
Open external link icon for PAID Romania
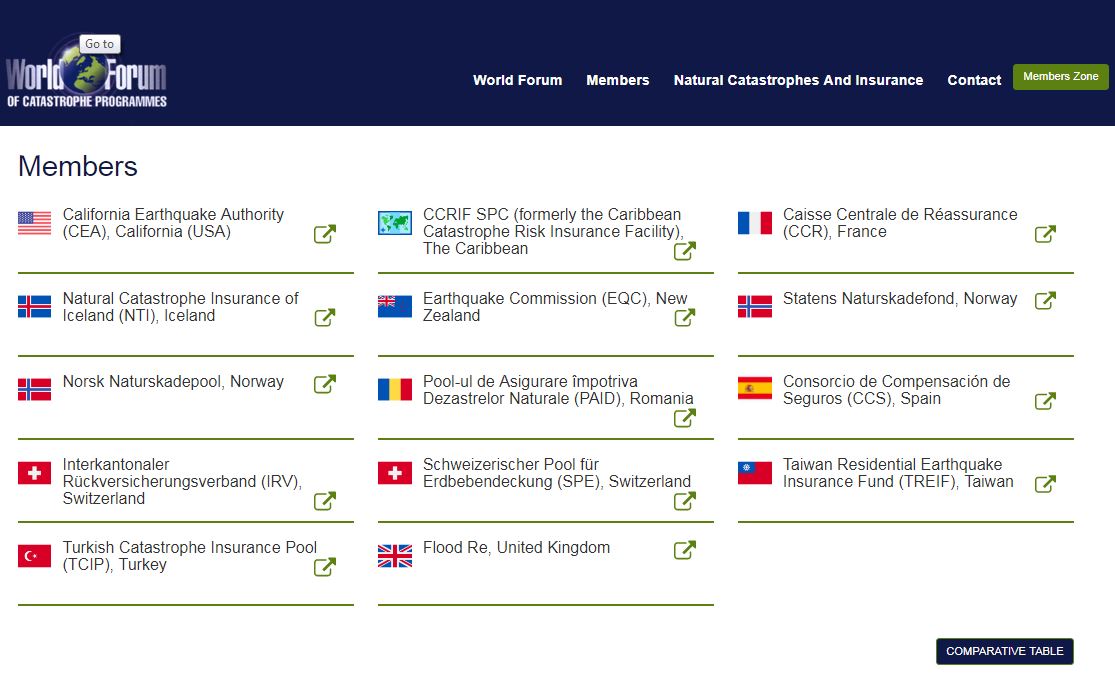click(685, 418)
